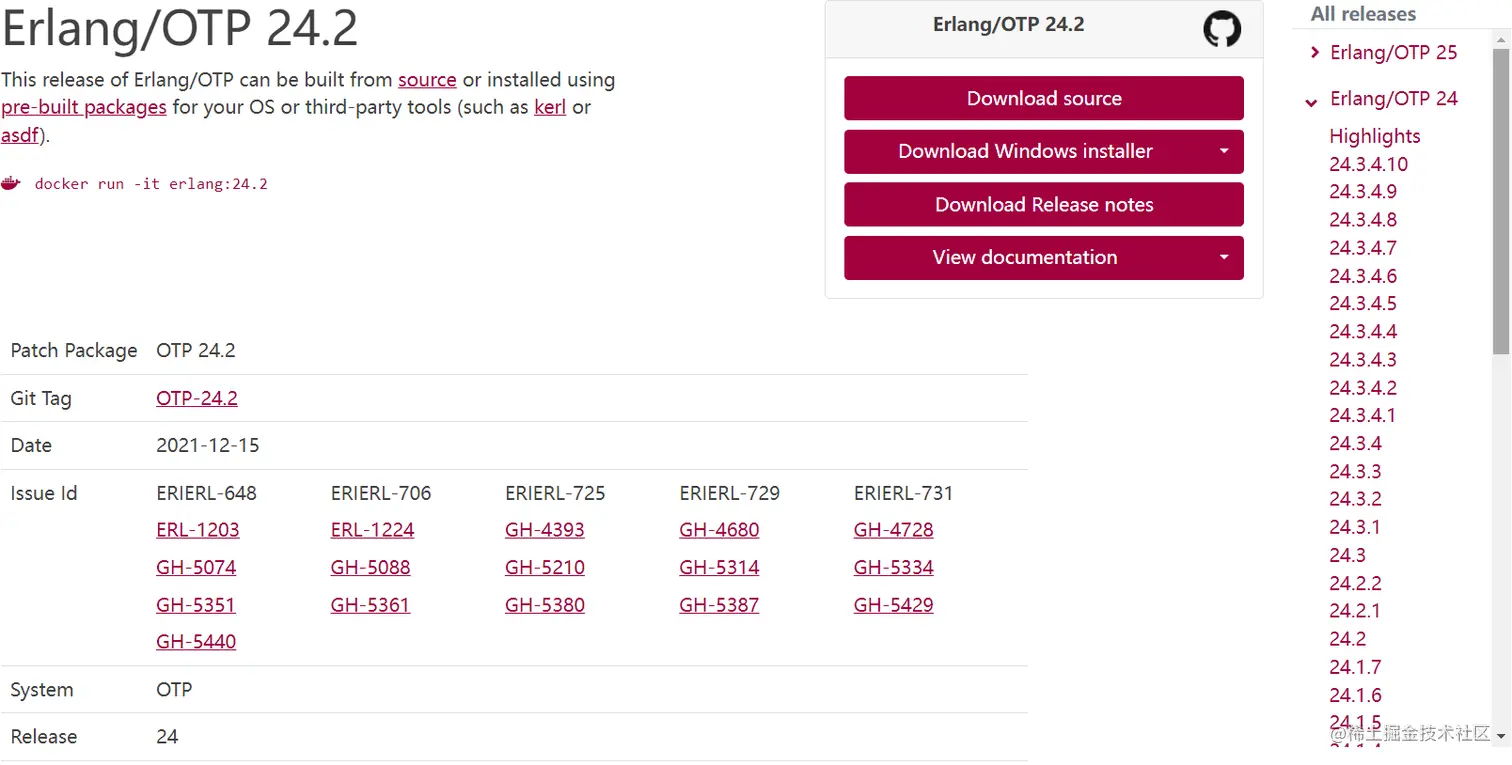The height and width of the screenshot is (765, 1512).
Task: Click the ERIERL-648 issue id text
Action: click(x=206, y=493)
